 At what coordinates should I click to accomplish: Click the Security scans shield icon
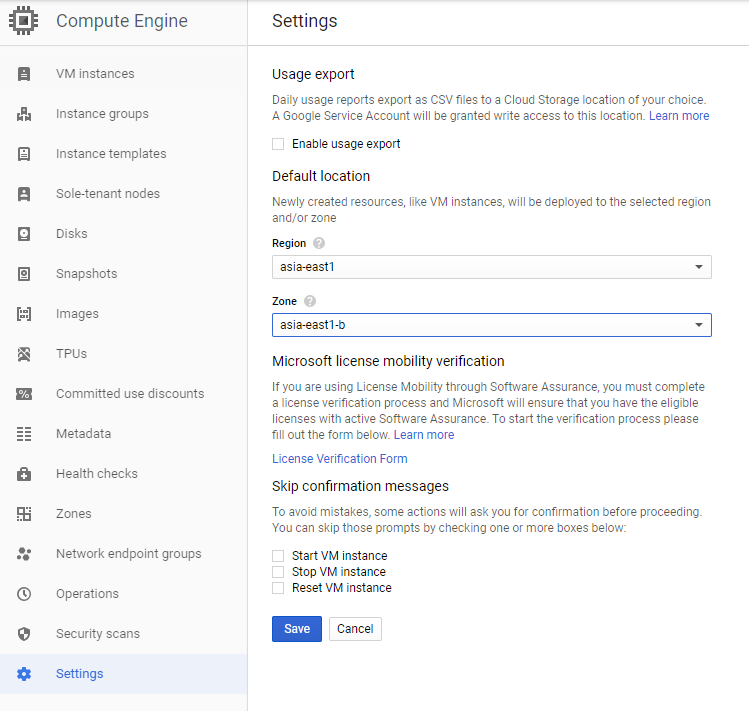pyautogui.click(x=24, y=634)
